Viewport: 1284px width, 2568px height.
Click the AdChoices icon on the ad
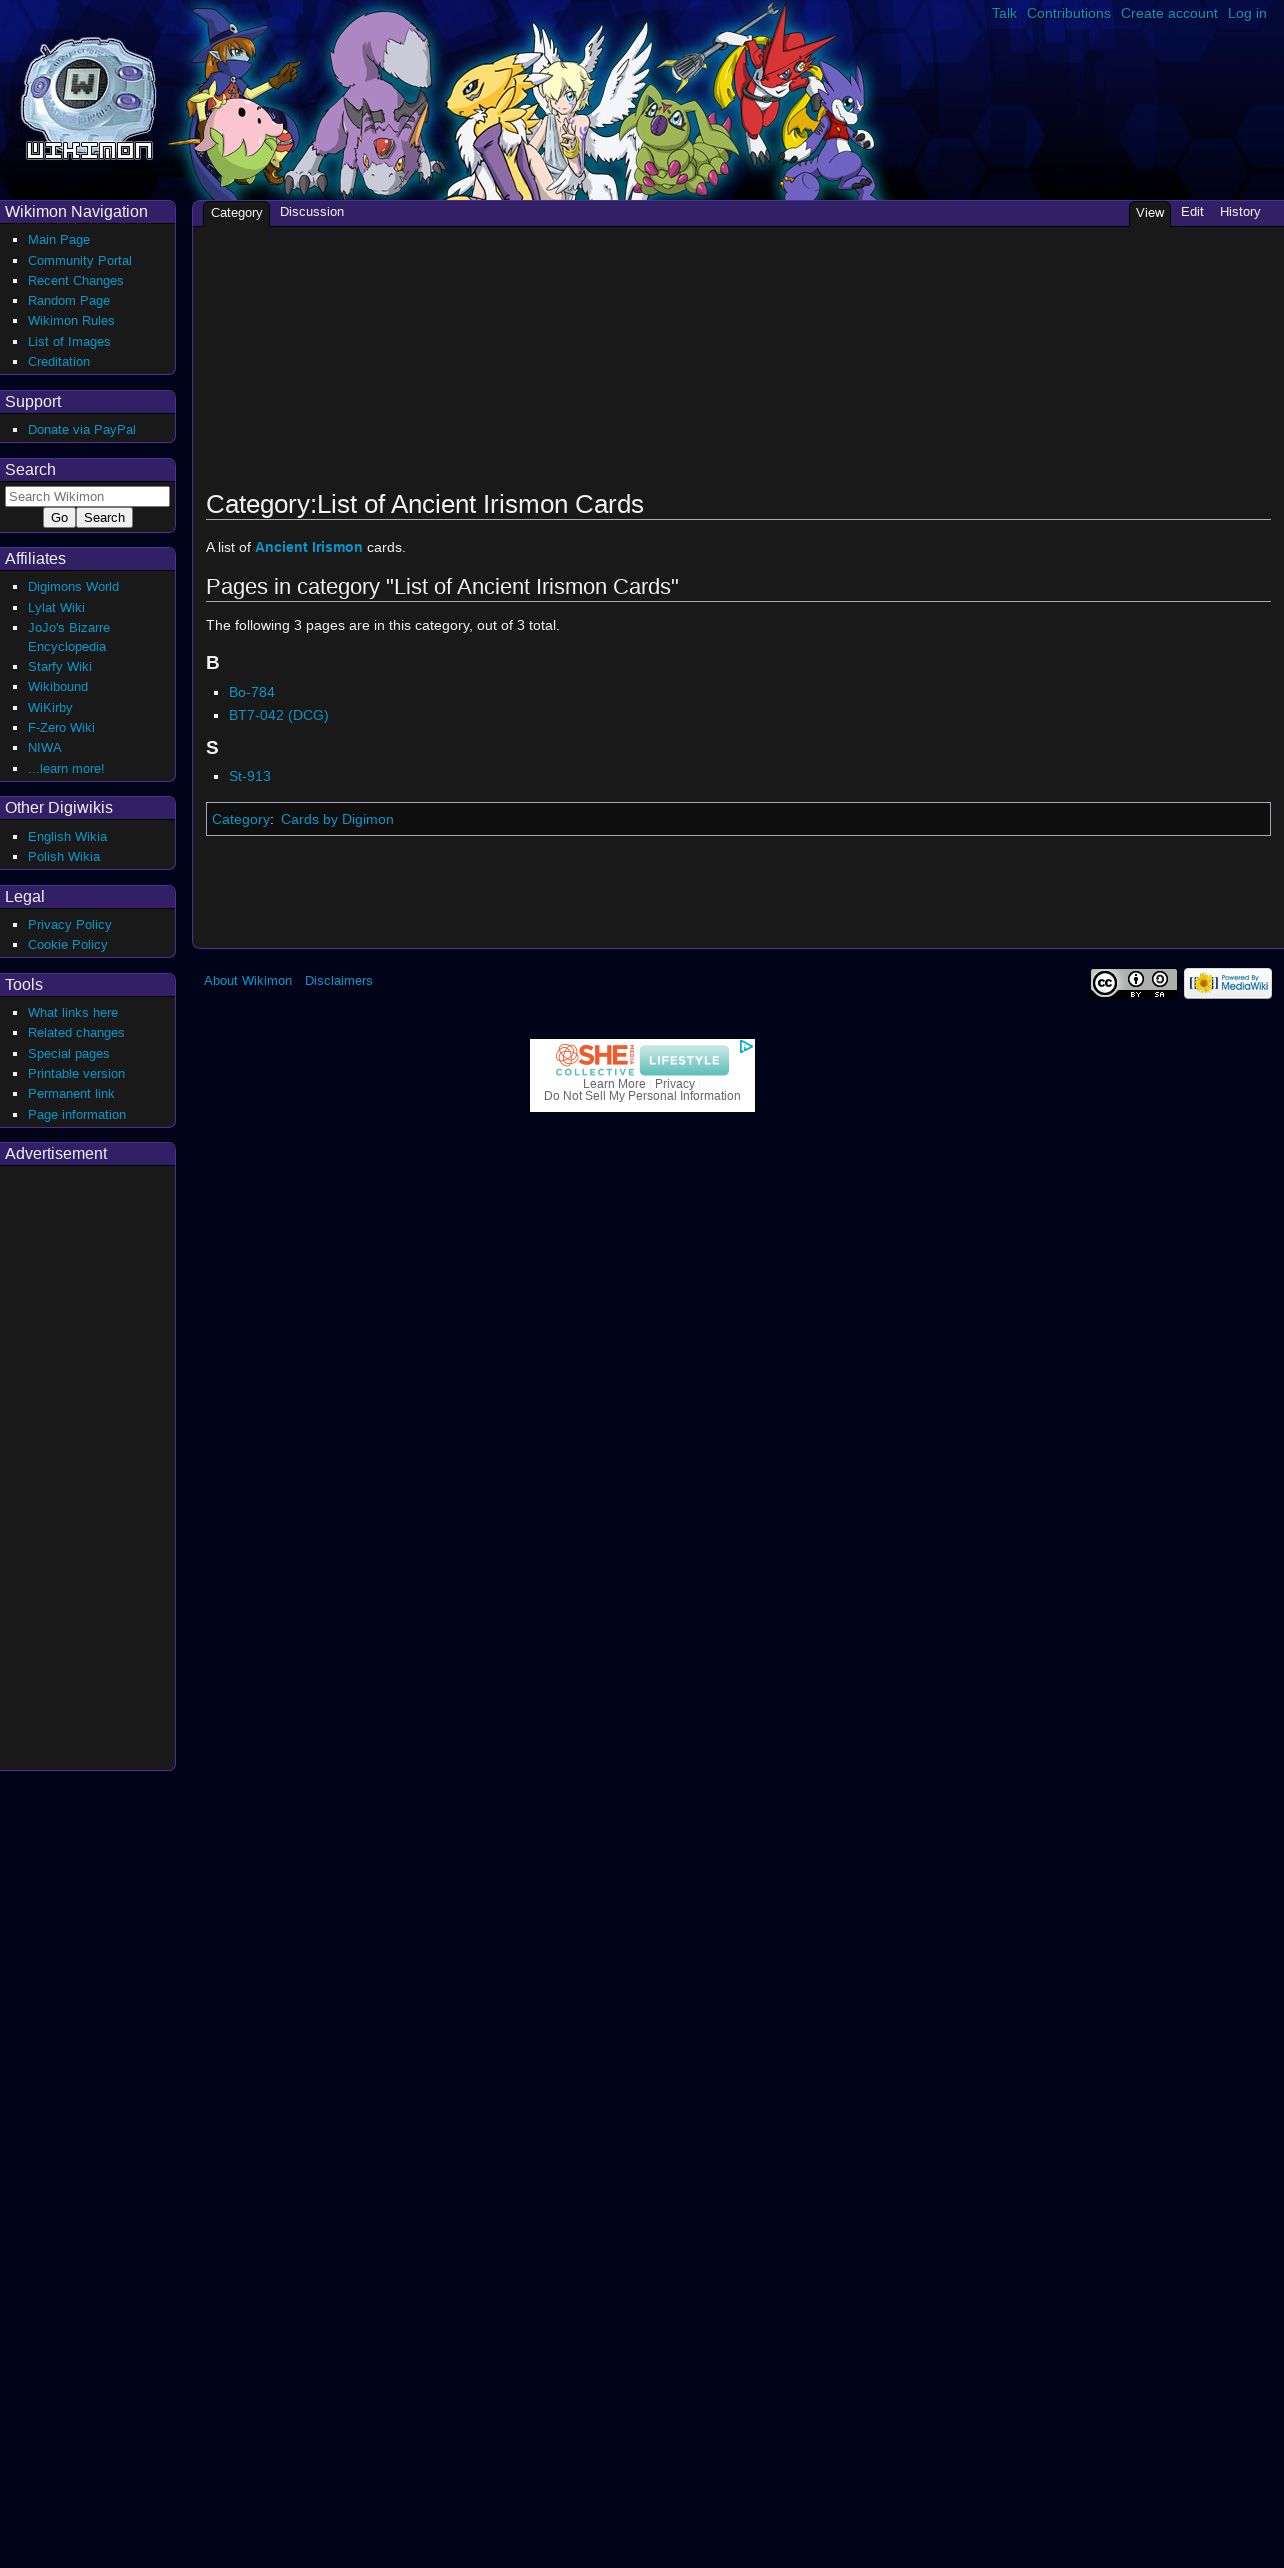coord(746,1047)
